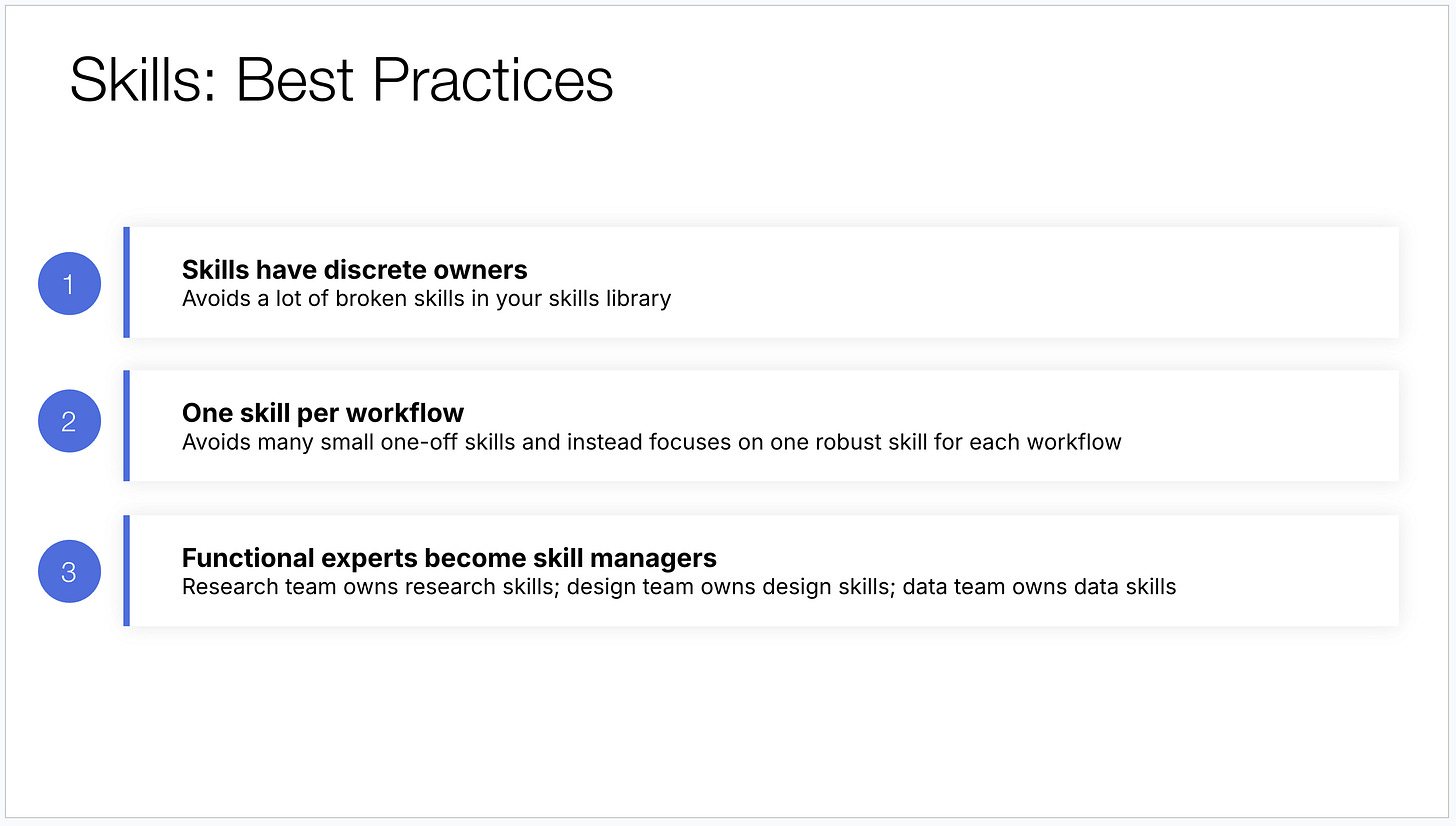Click blue accent bar of first card

(126, 282)
